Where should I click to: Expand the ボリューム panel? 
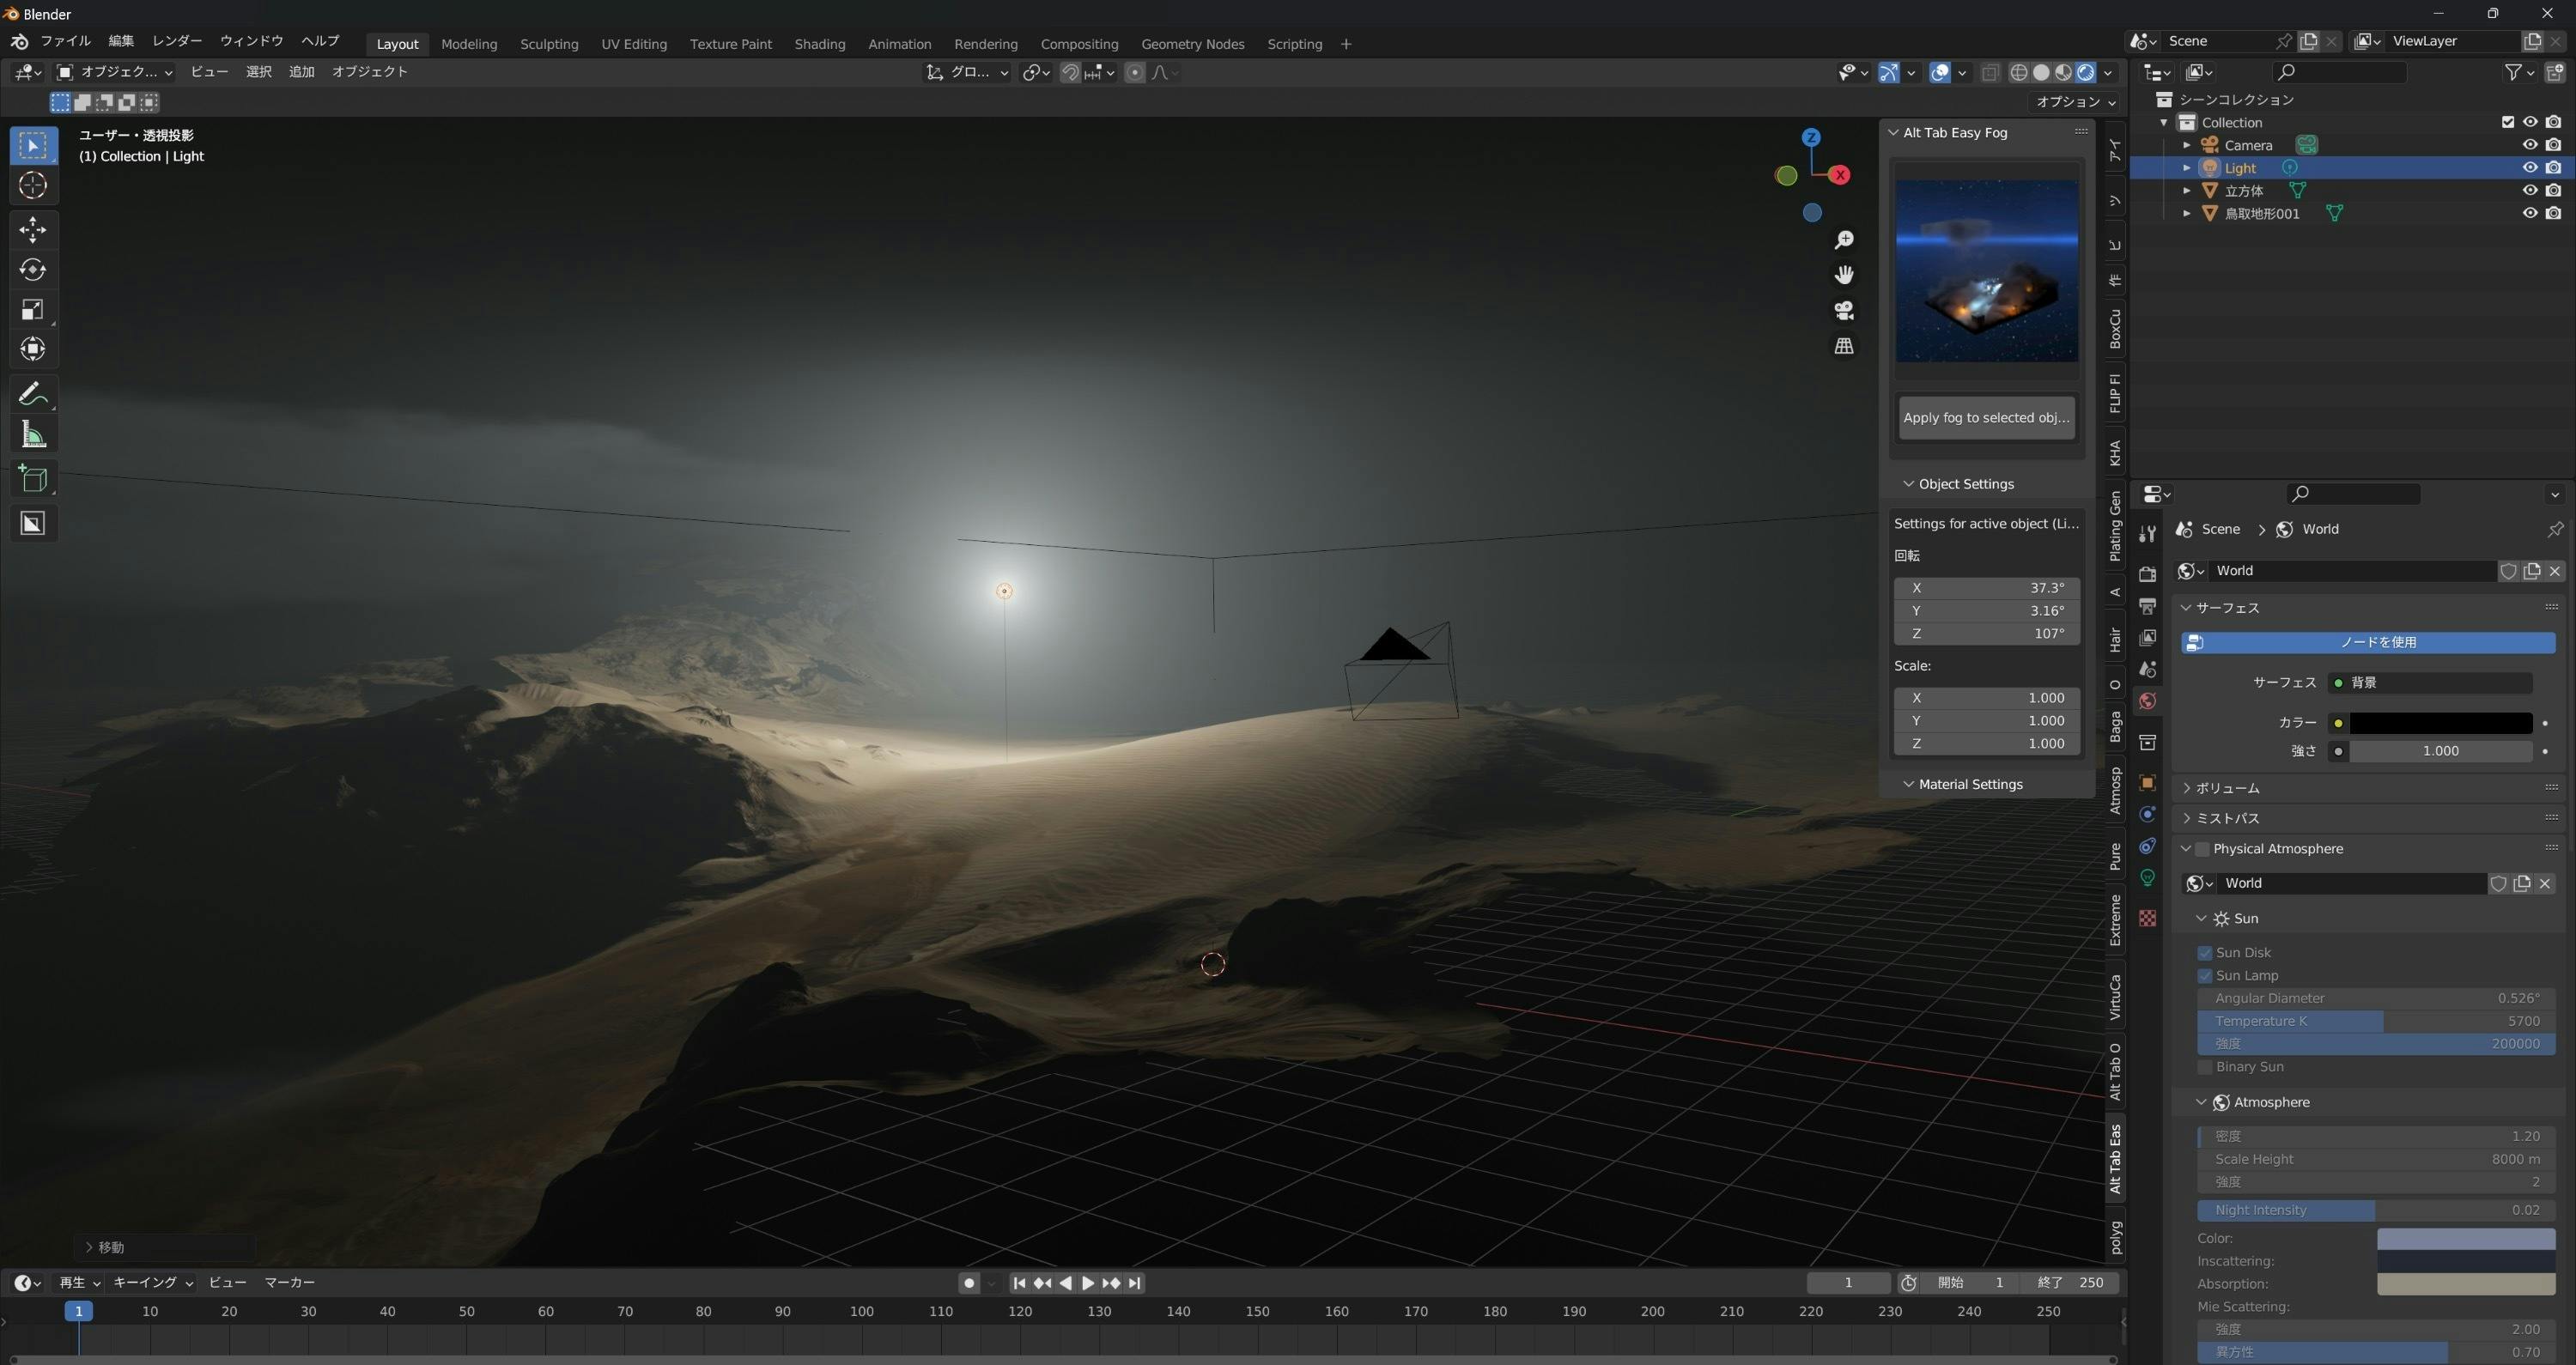(2227, 788)
